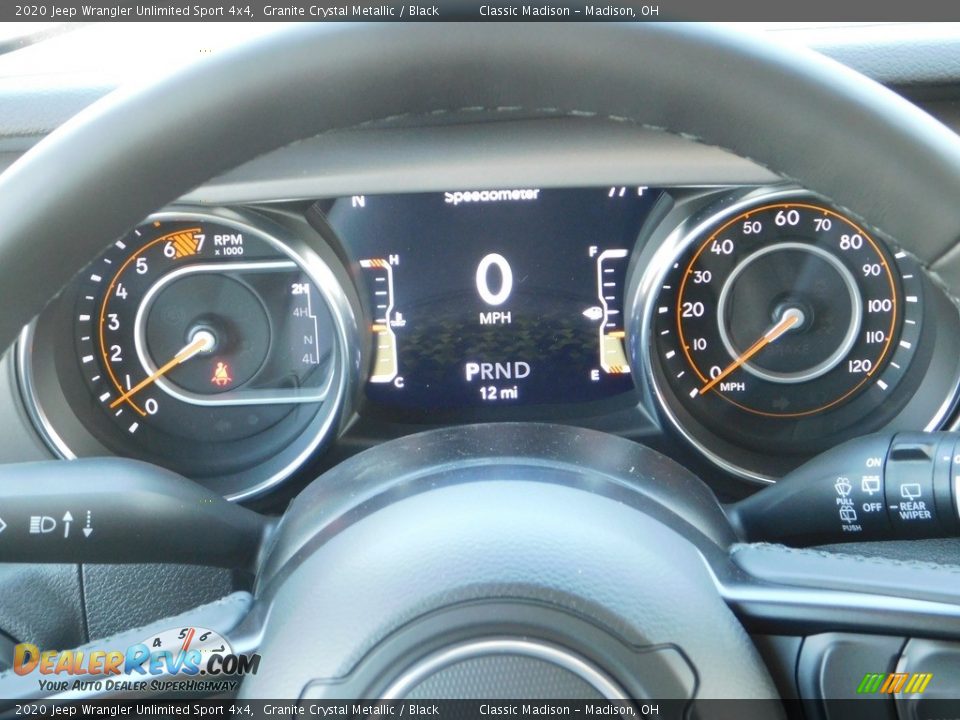Click the PULL front washer icon

point(843,487)
